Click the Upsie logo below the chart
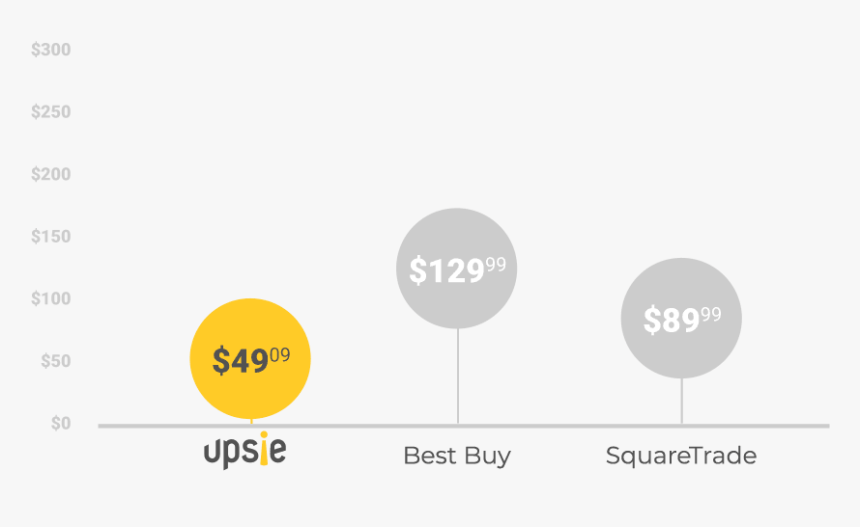The image size is (860, 527). pyautogui.click(x=245, y=450)
